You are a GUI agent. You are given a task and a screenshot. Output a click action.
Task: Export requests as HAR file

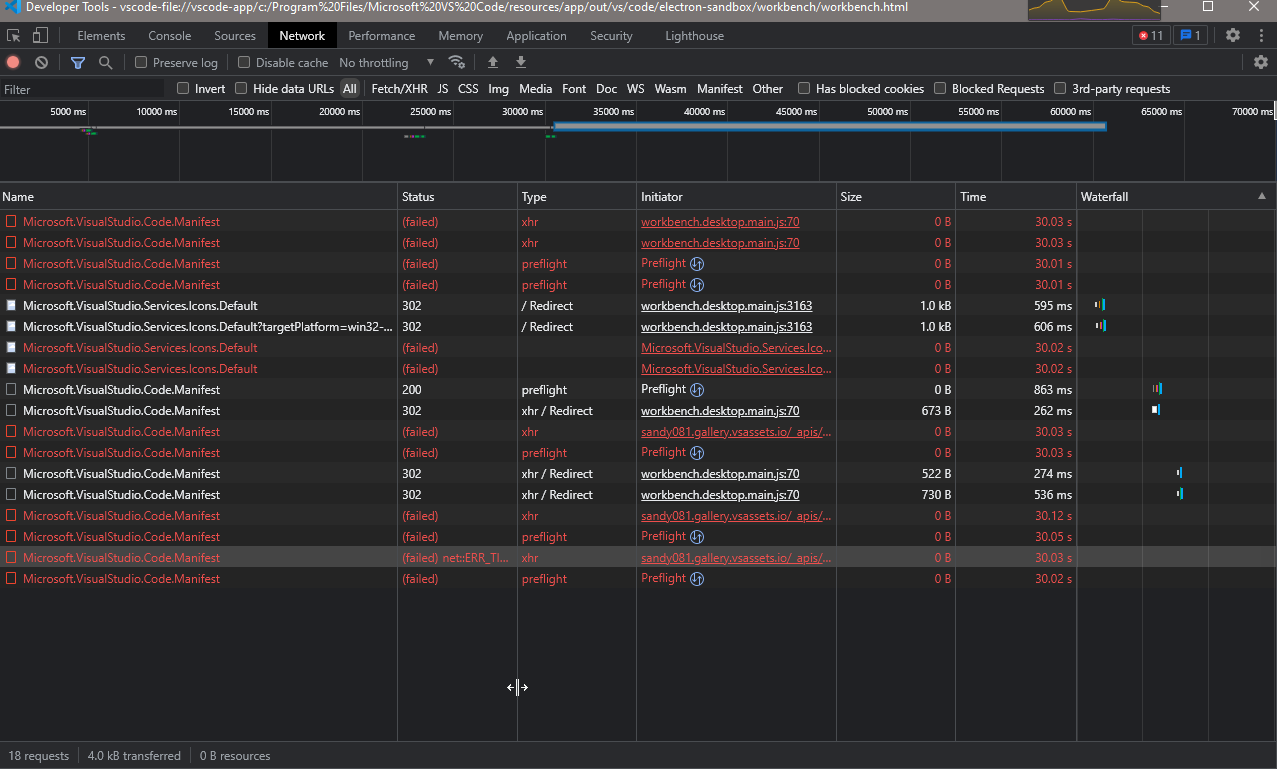tap(520, 62)
